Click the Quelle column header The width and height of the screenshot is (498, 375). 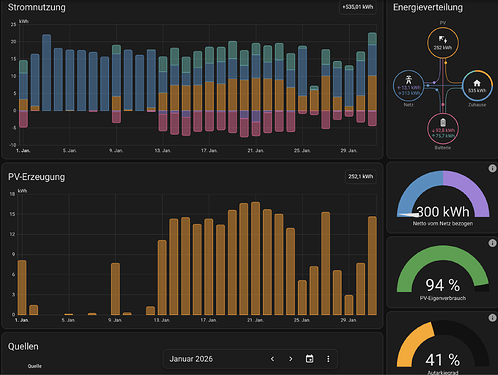[35, 366]
